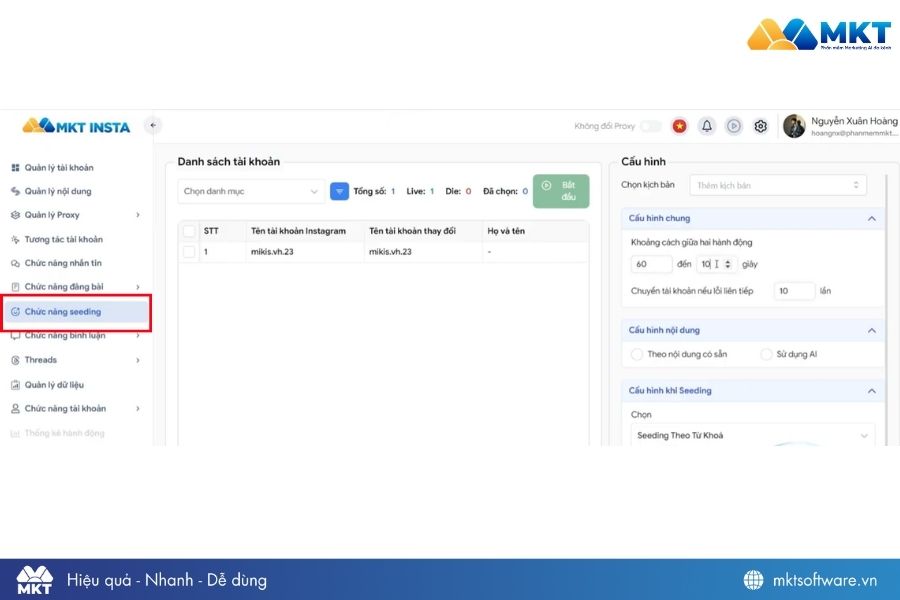Click the Chức năng nhắn tin chat icon

pyautogui.click(x=15, y=263)
